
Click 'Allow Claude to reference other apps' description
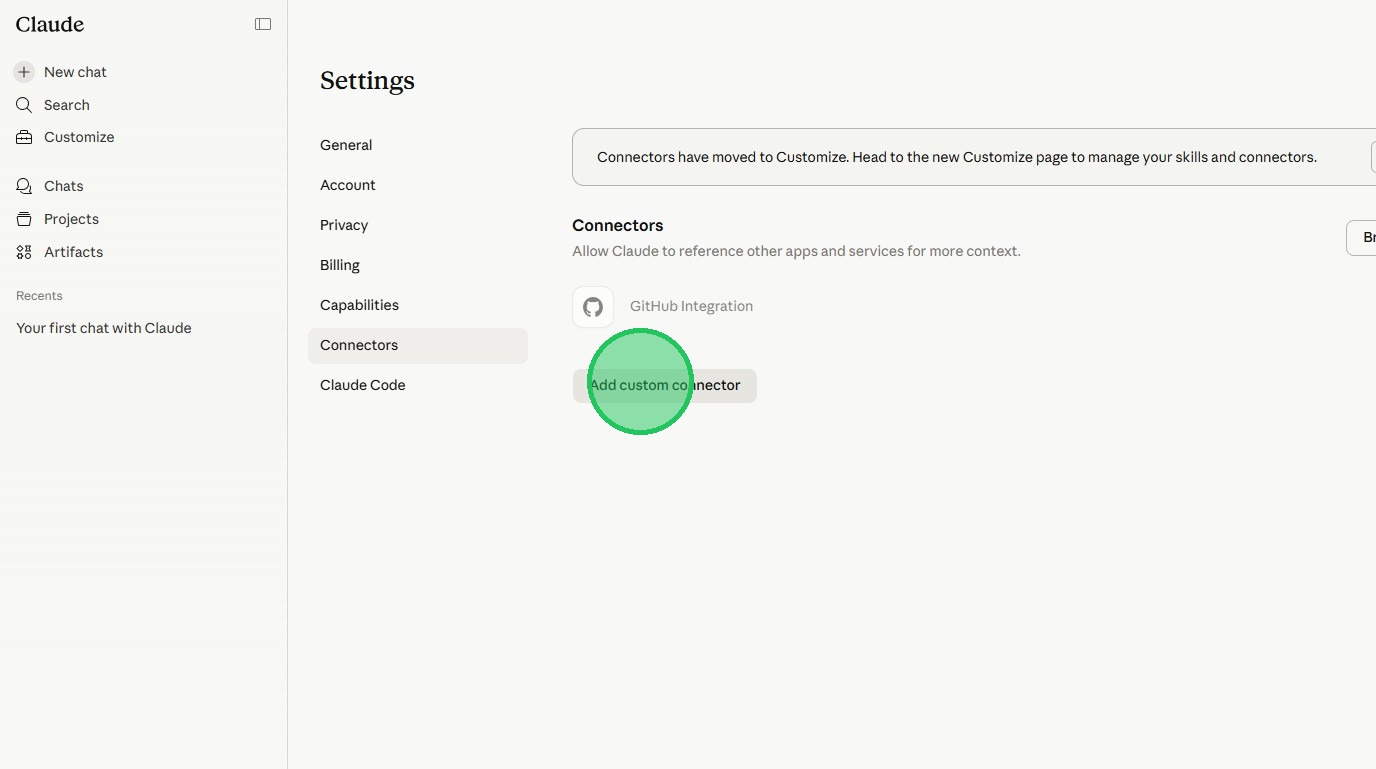coord(796,251)
